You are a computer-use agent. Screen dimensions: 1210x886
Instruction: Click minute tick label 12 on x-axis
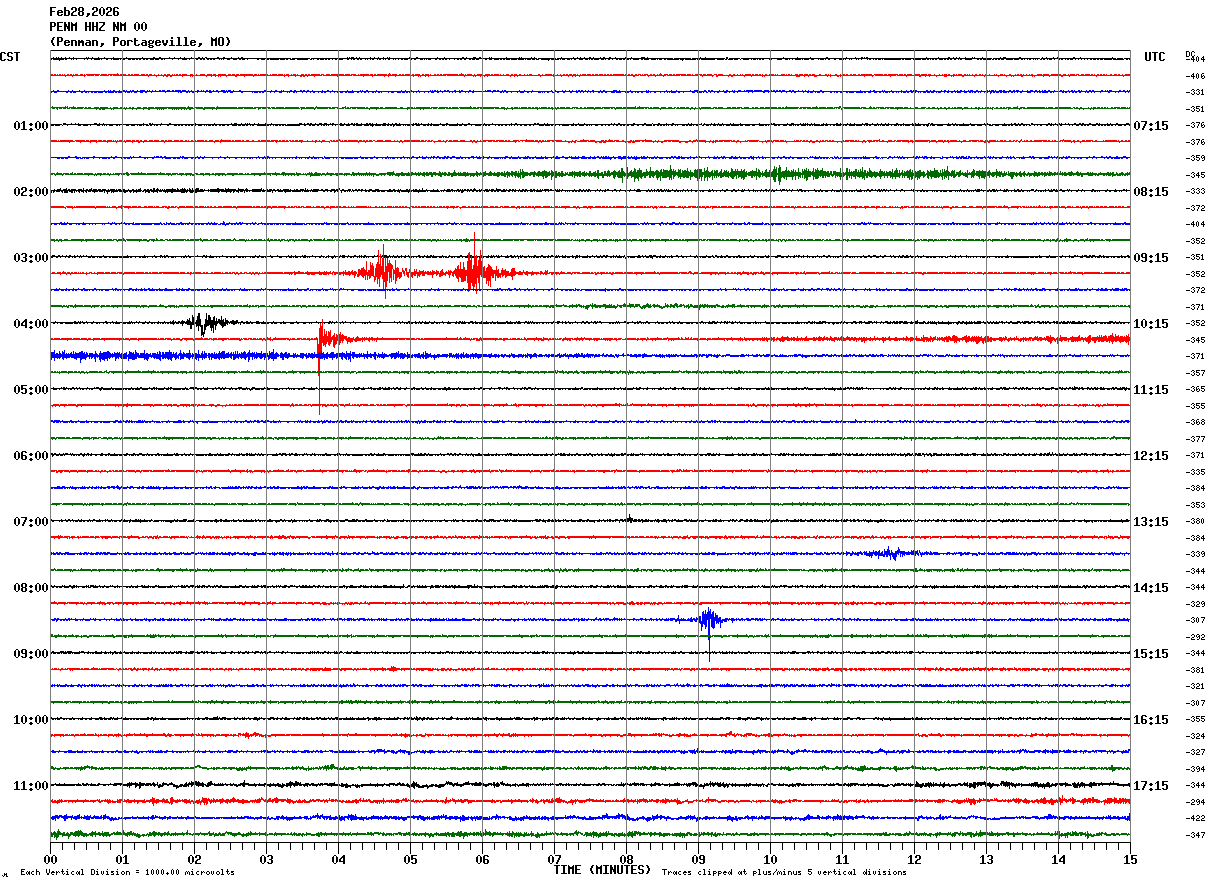914,859
